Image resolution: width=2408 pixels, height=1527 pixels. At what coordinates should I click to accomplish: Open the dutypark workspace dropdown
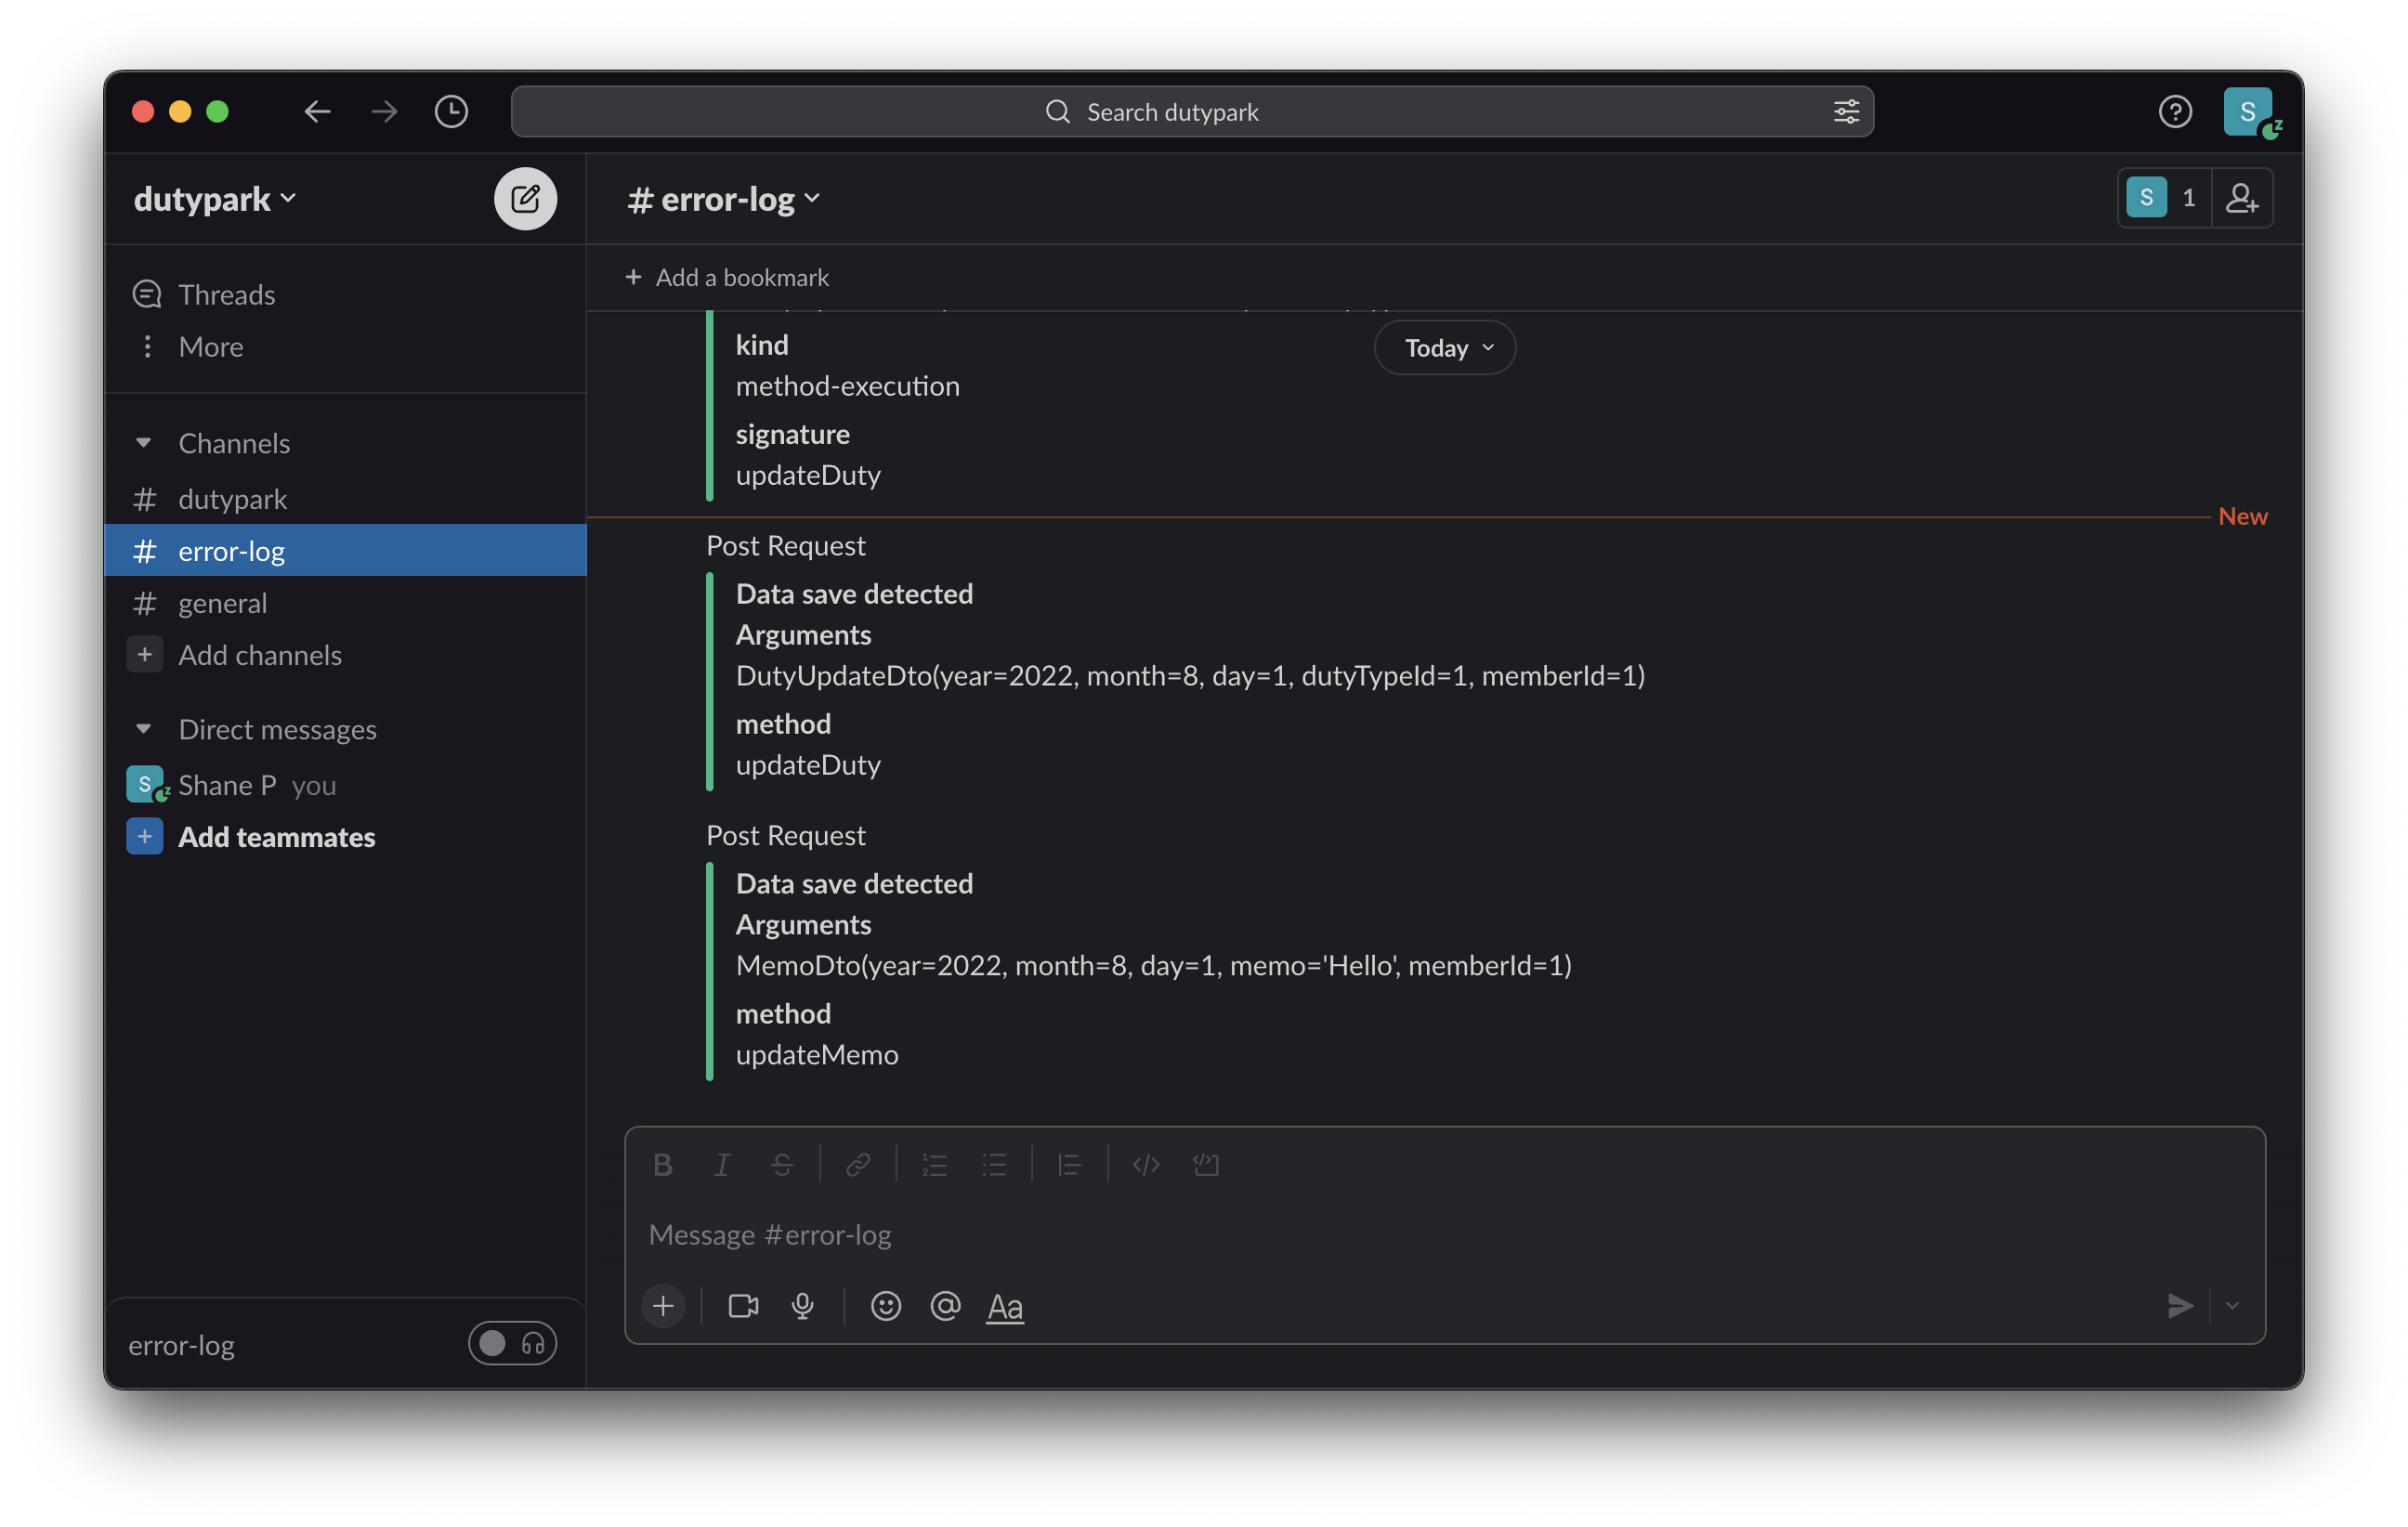pos(215,198)
